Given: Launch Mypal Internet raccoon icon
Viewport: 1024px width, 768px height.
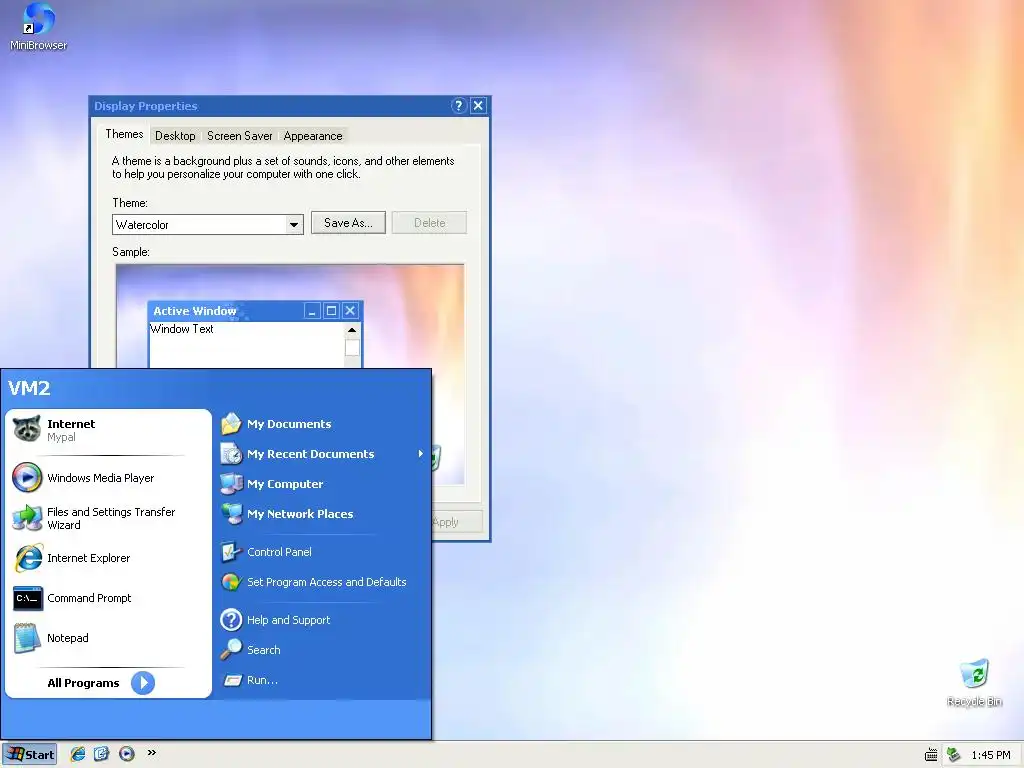Looking at the screenshot, I should point(27,430).
